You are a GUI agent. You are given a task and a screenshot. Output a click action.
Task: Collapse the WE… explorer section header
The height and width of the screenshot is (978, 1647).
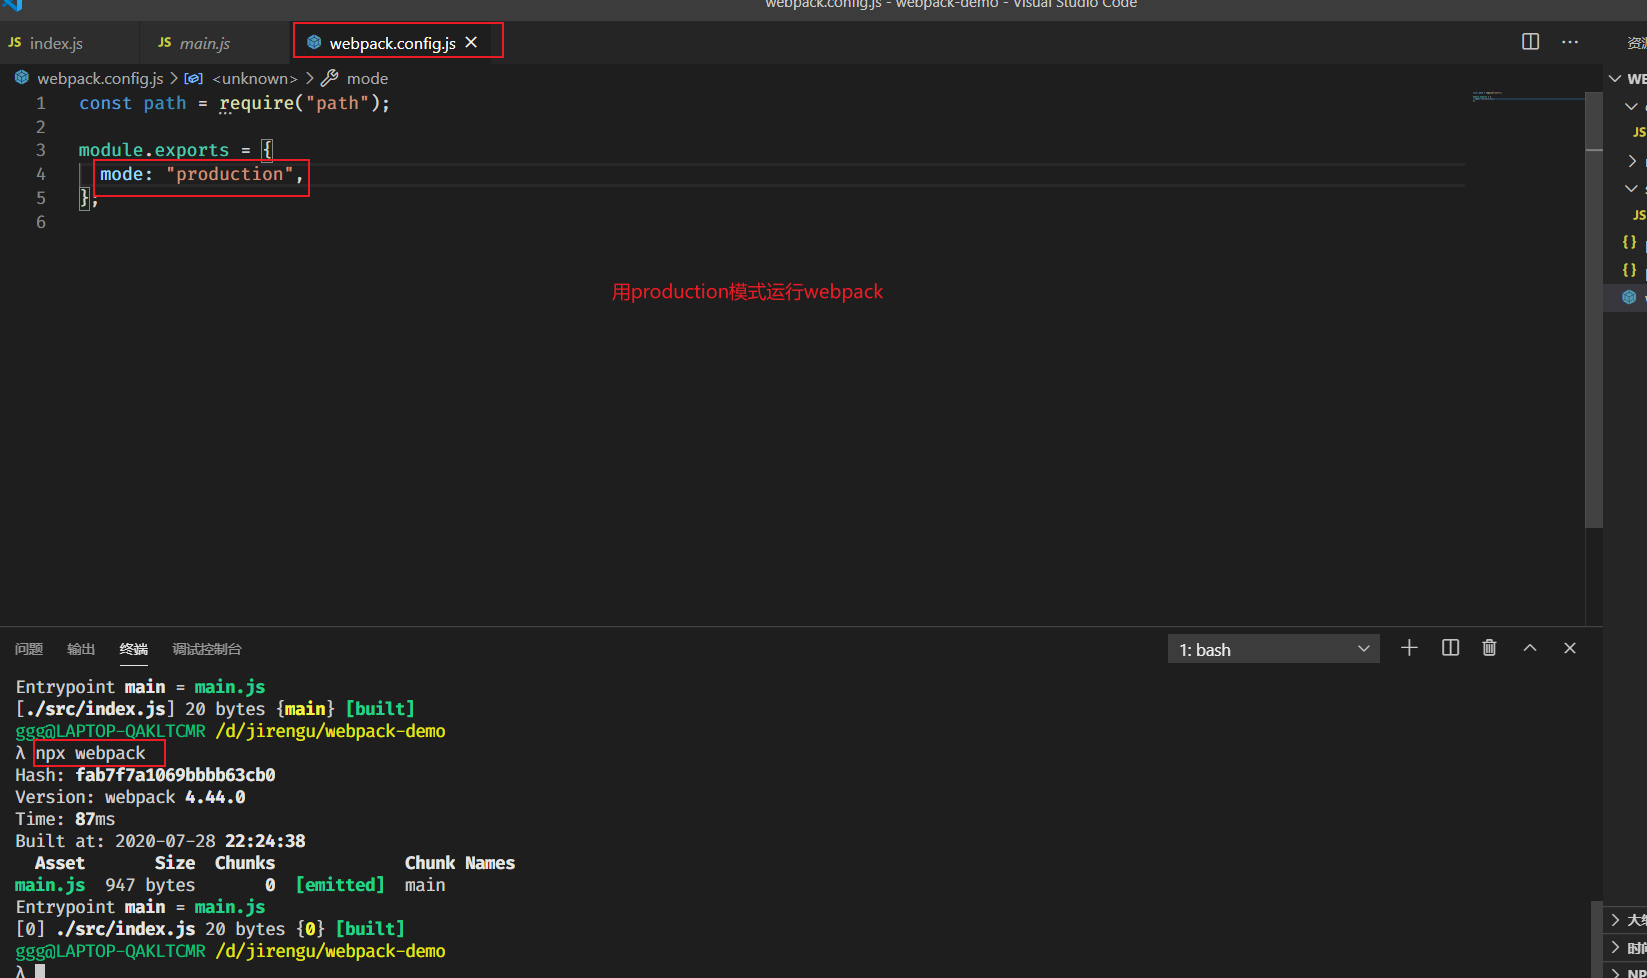click(x=1627, y=79)
